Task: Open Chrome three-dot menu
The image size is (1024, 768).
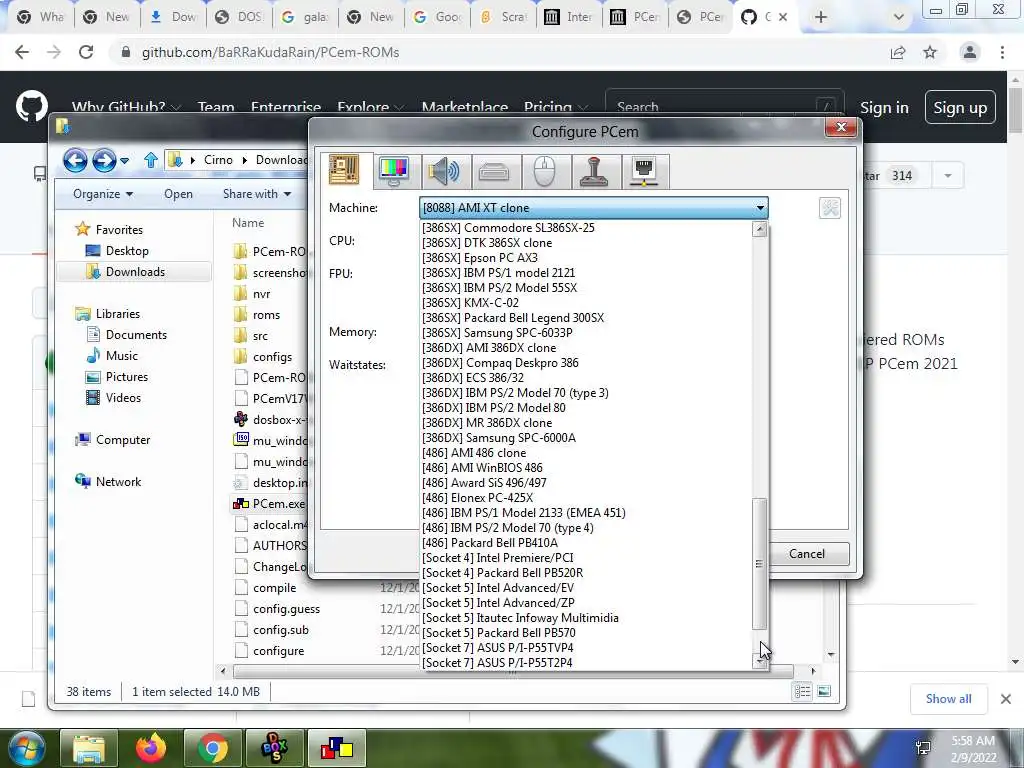Action: point(1002,52)
